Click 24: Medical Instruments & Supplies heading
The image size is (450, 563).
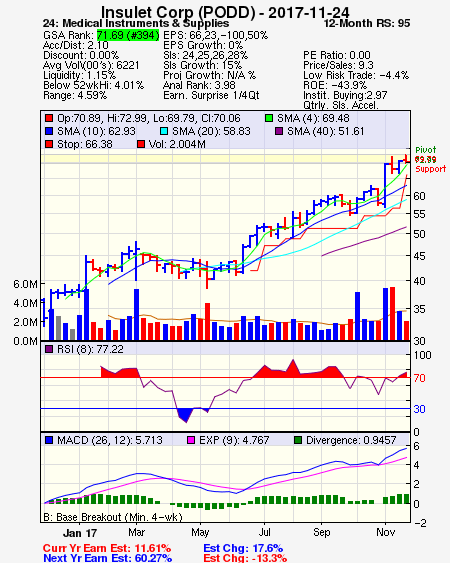pyautogui.click(x=136, y=23)
